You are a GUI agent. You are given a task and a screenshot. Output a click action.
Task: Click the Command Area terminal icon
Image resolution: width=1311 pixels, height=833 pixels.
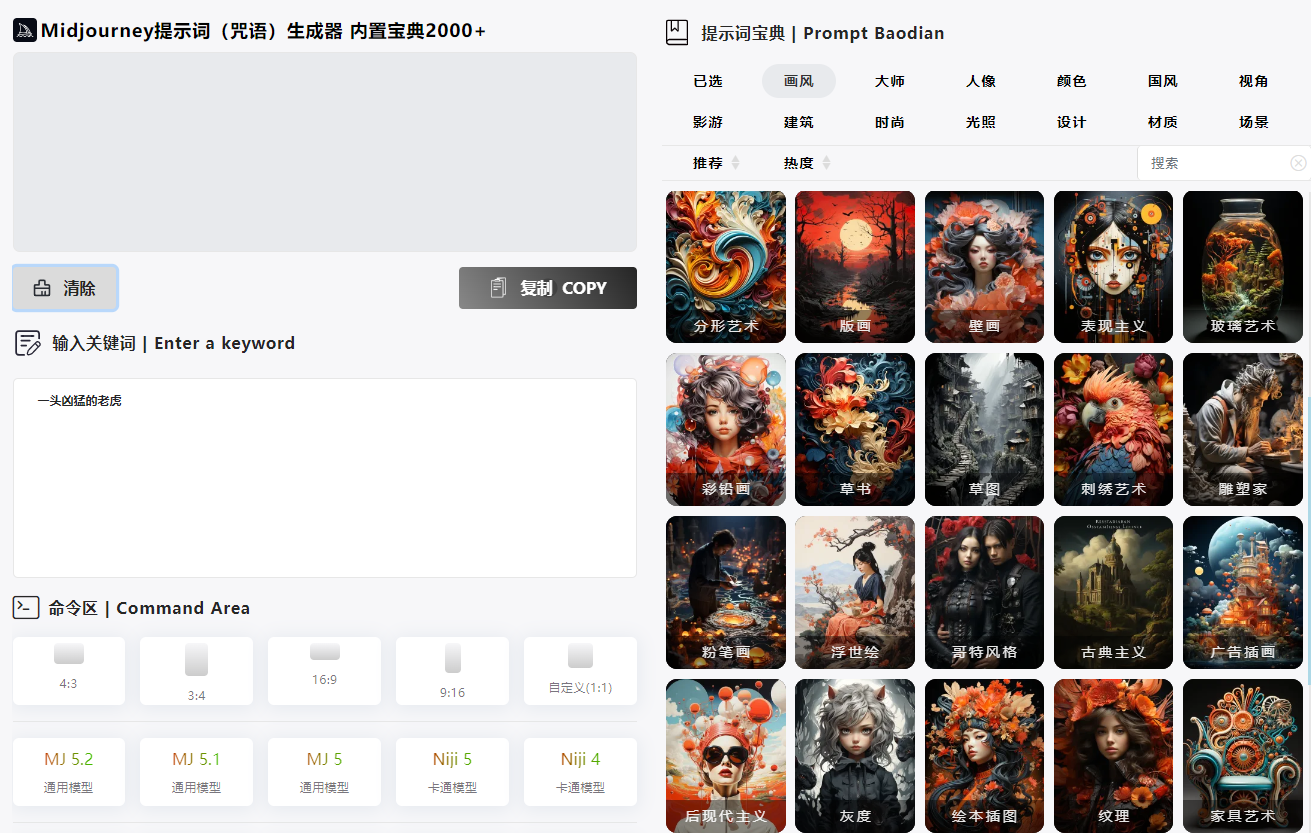pos(26,607)
